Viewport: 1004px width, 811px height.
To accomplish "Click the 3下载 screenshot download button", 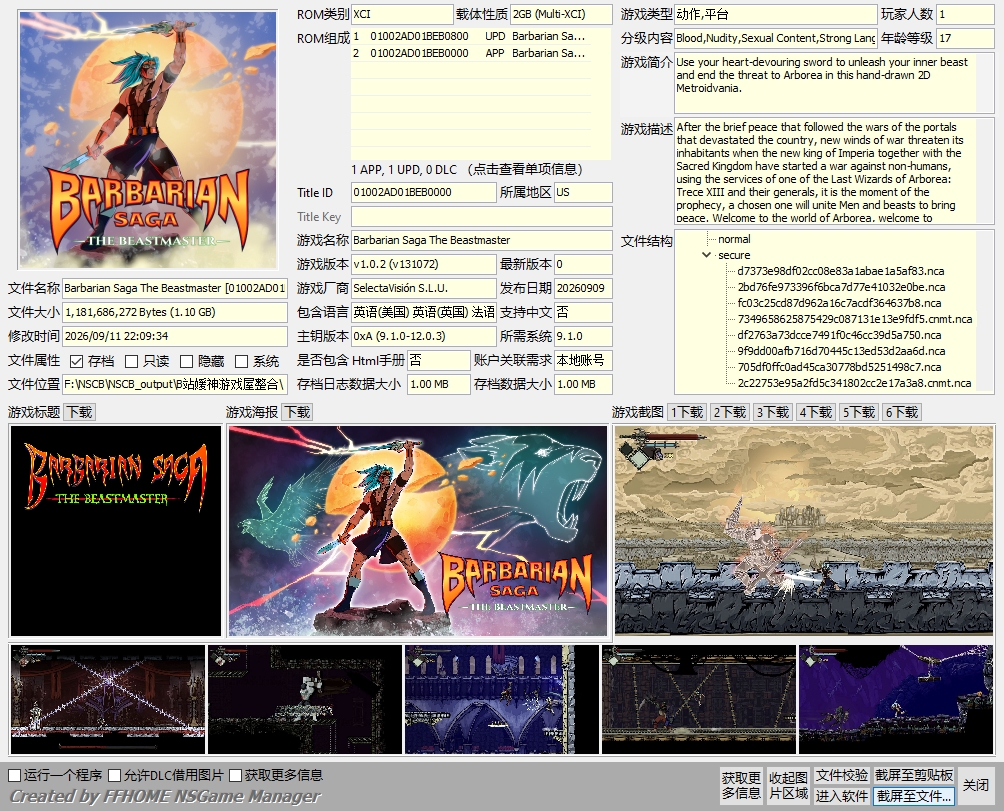I will click(773, 412).
